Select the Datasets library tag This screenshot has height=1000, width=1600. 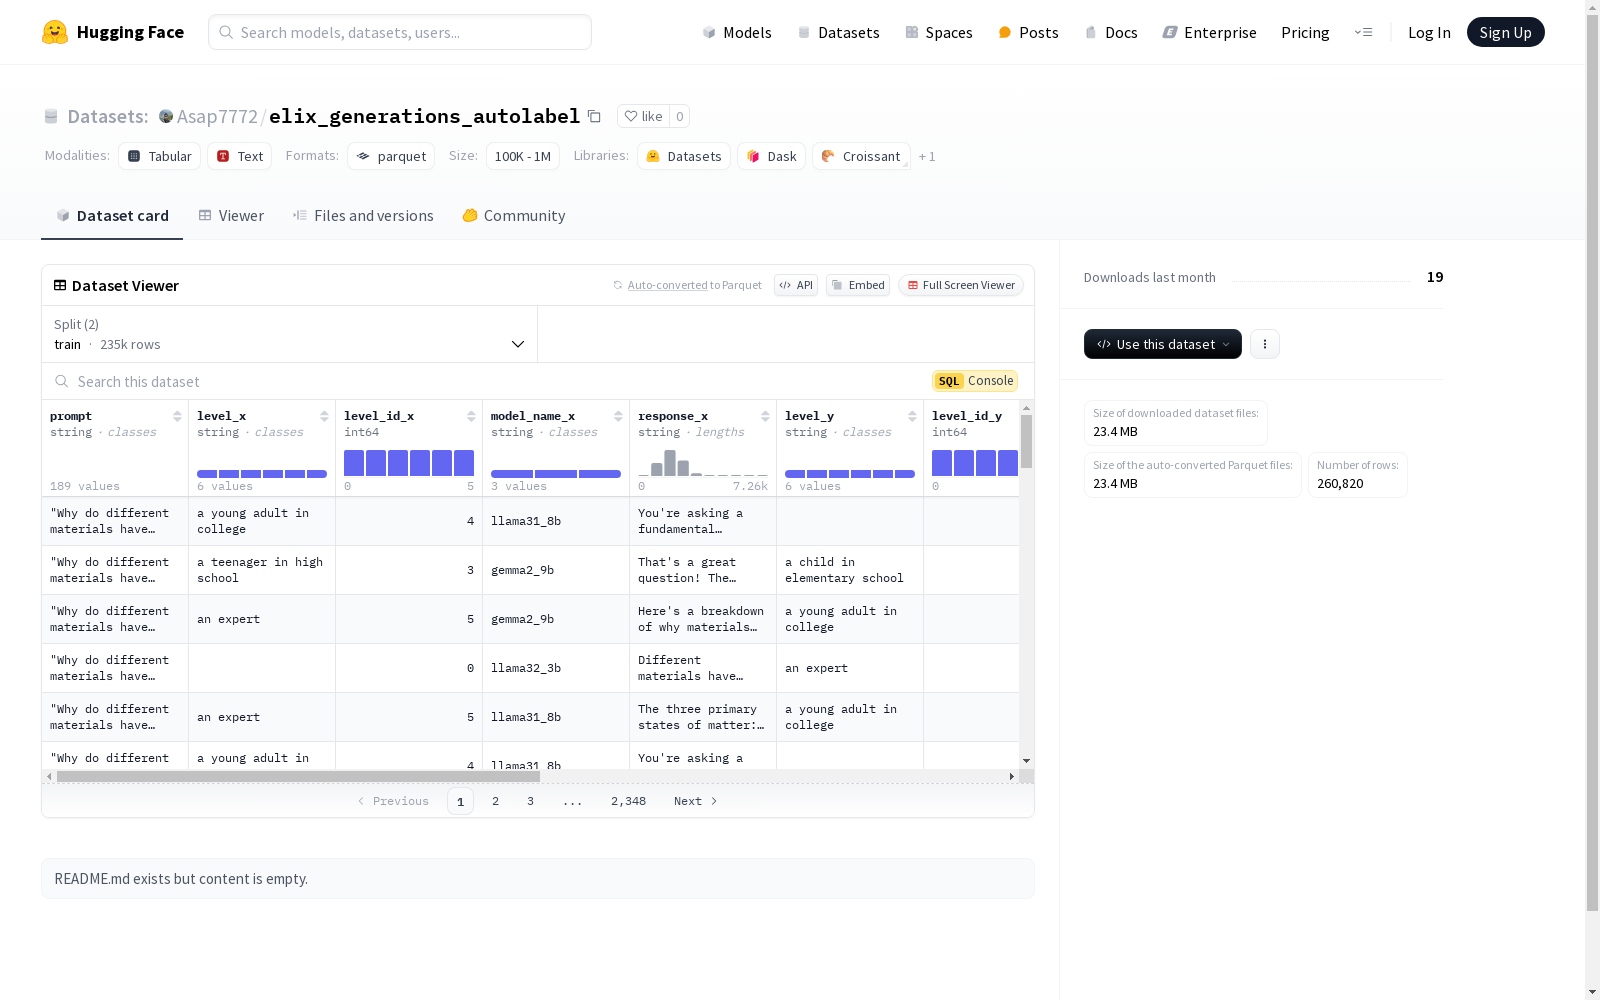(684, 156)
